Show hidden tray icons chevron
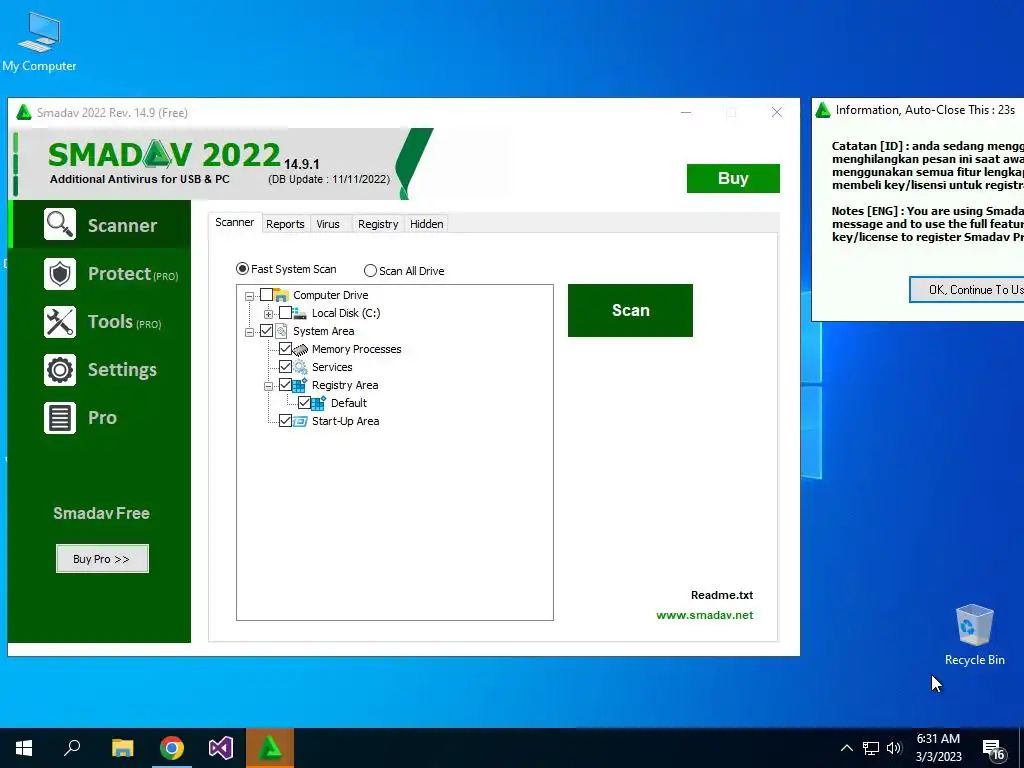The height and width of the screenshot is (768, 1024). click(846, 748)
